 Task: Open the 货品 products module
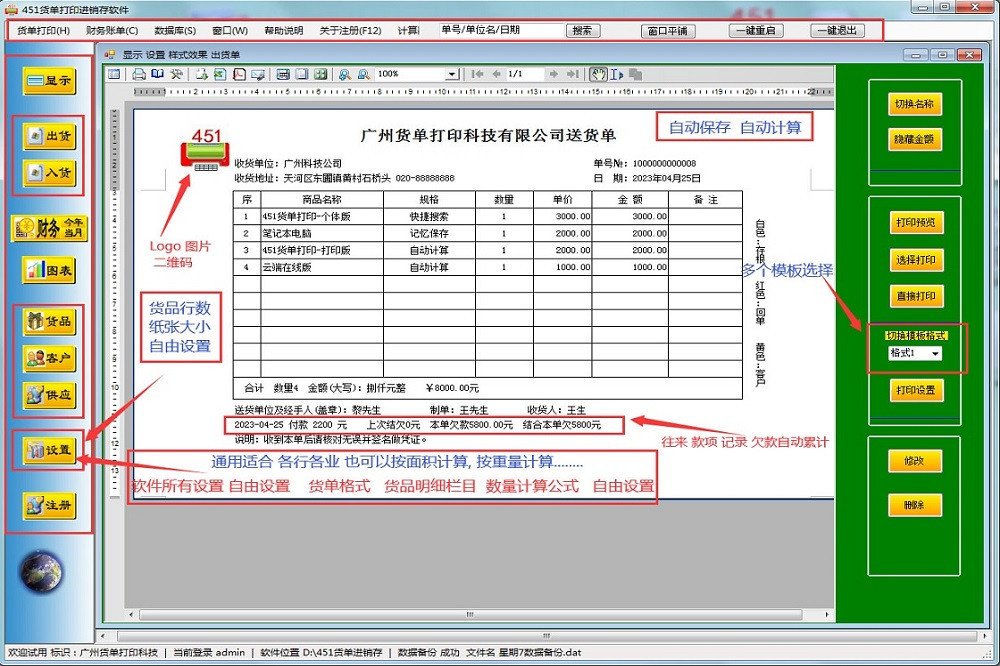[50, 322]
